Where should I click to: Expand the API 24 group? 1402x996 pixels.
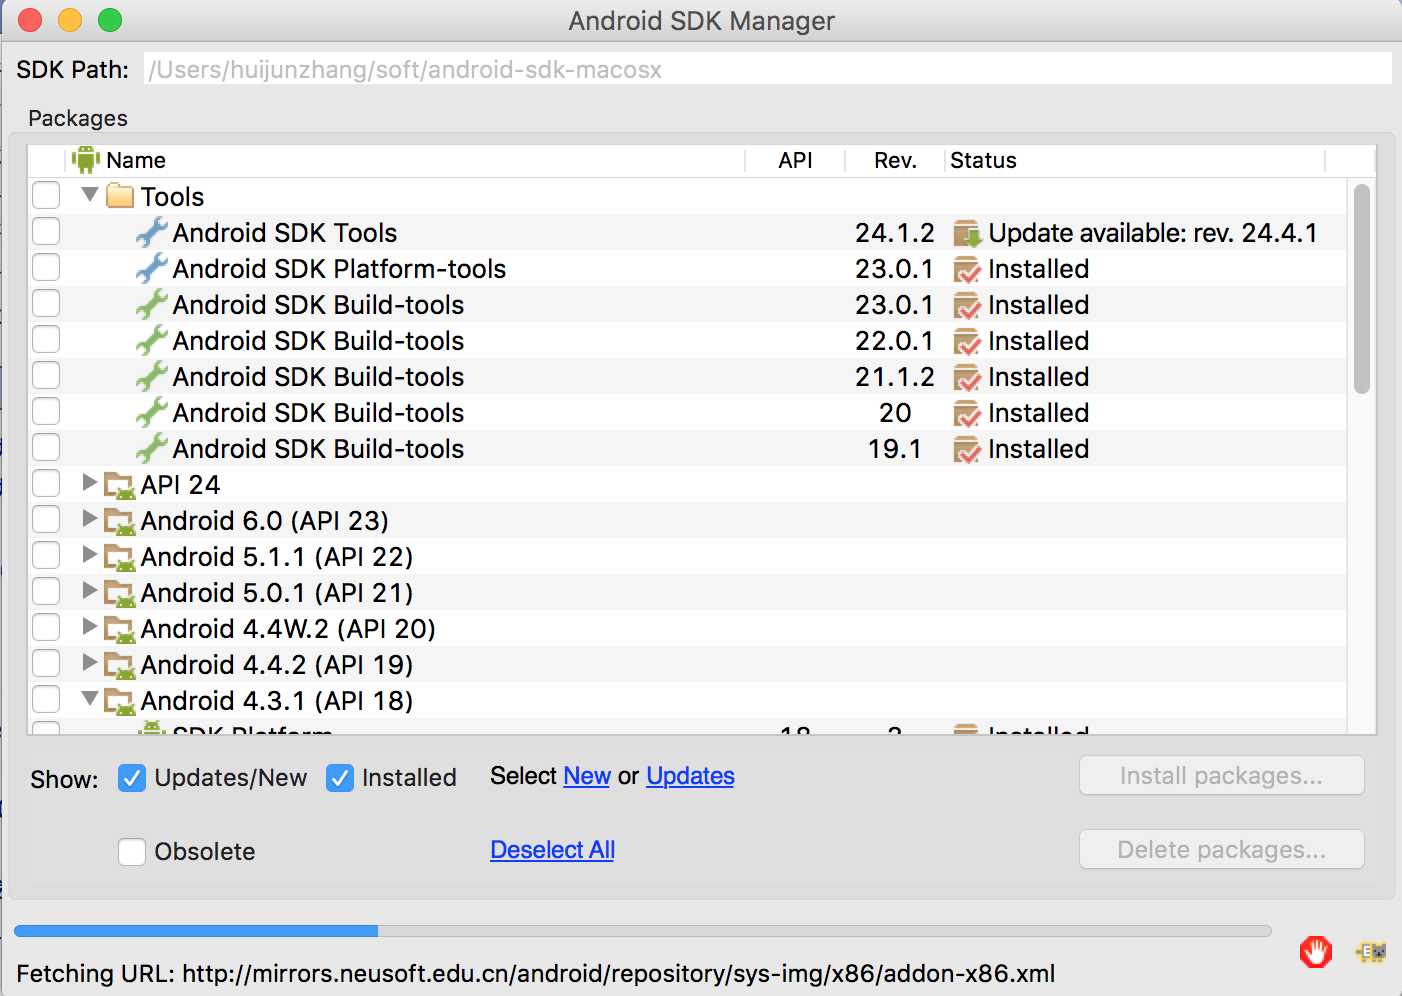(x=90, y=483)
